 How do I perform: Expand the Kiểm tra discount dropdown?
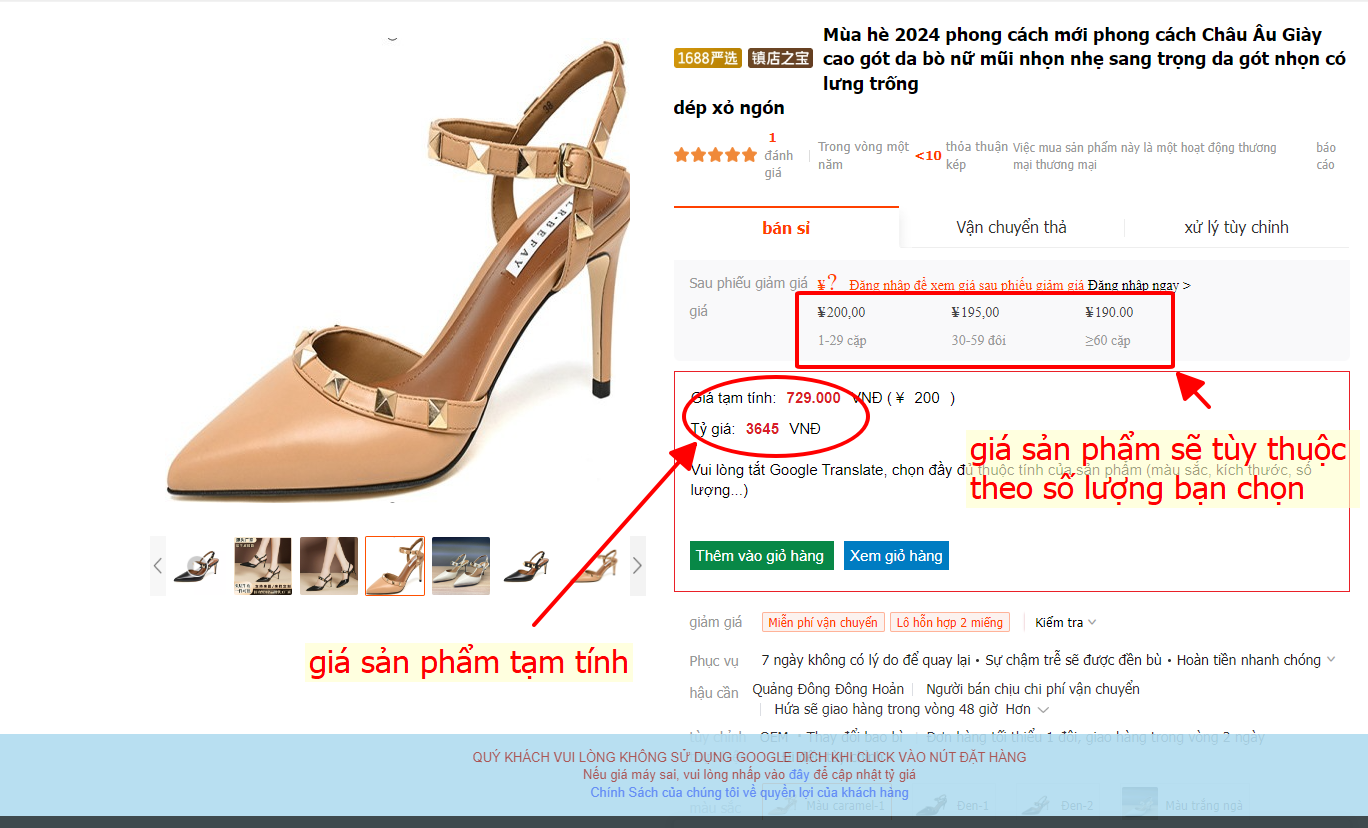tap(1066, 622)
